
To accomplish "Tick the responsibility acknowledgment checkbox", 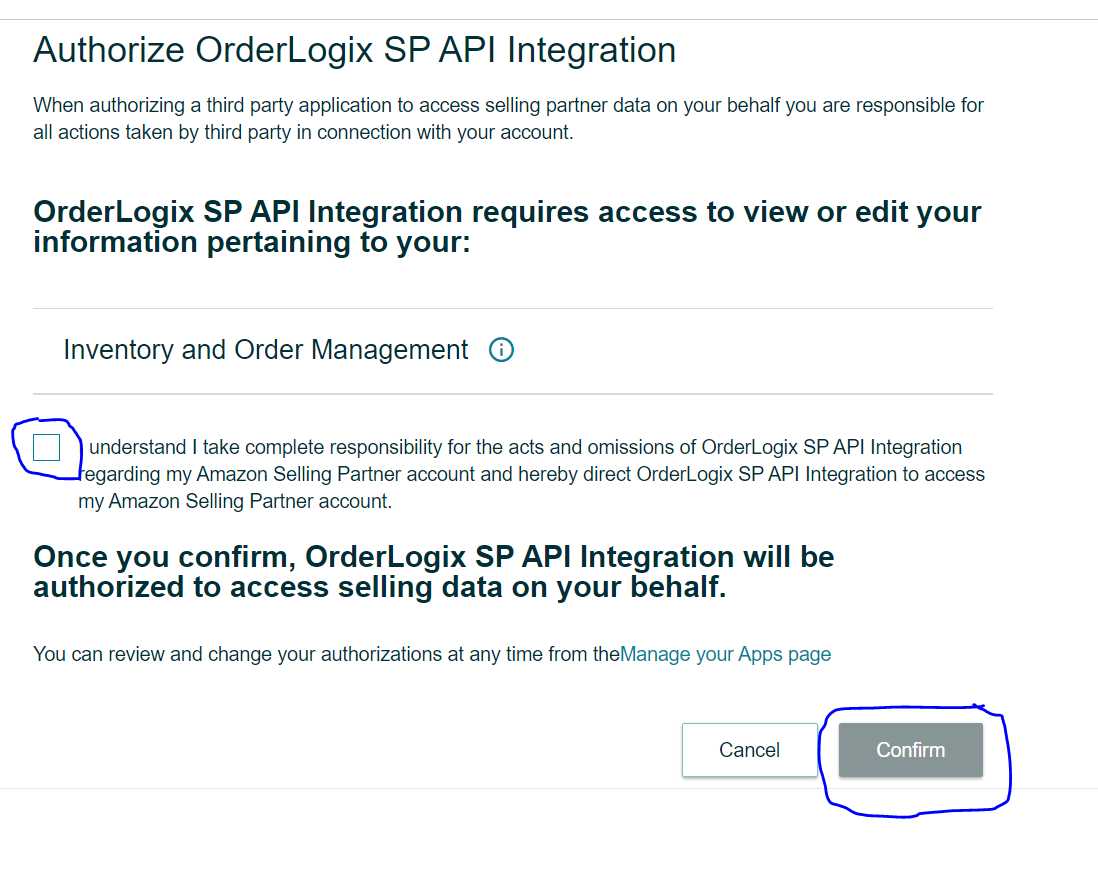I will (47, 447).
